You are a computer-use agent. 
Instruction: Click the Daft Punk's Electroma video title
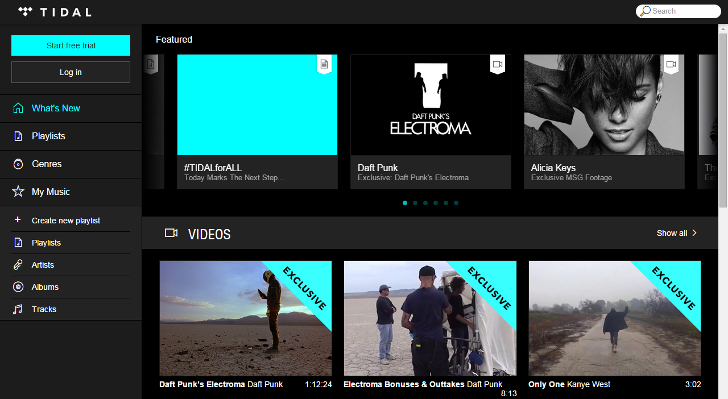point(202,384)
